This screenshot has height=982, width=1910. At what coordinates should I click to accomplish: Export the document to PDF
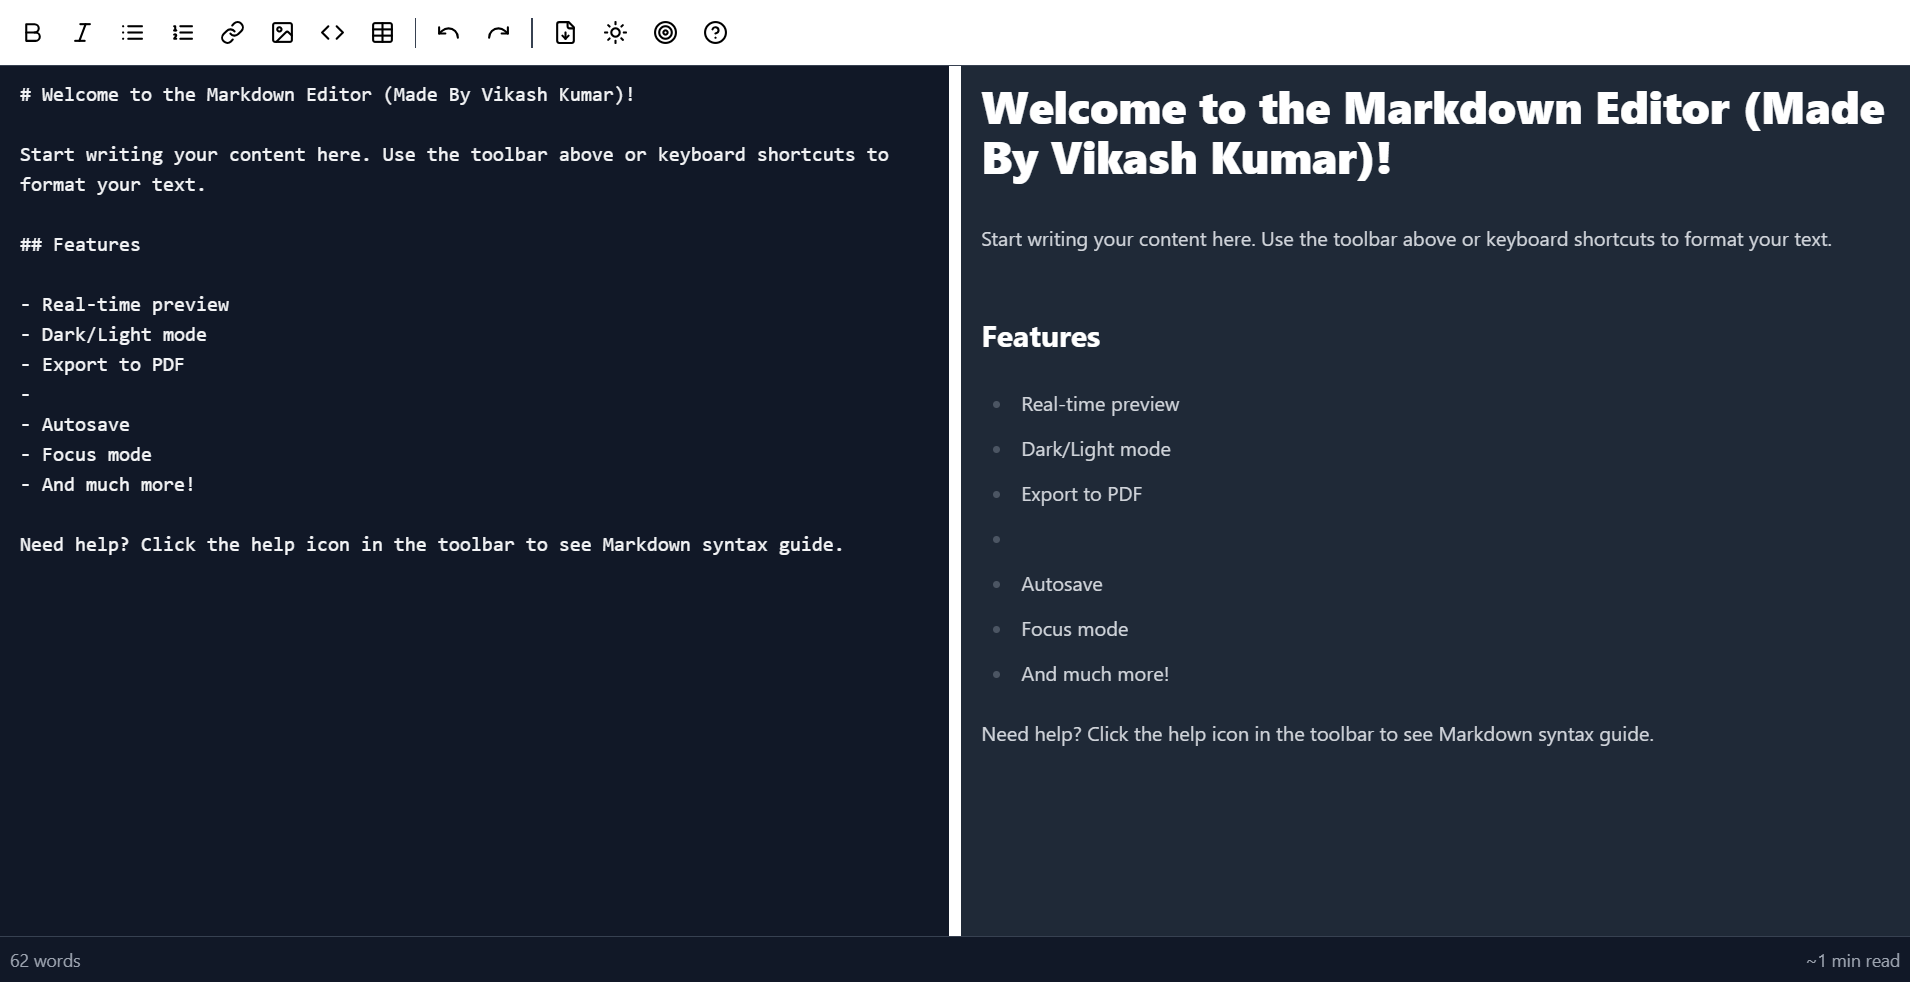tap(565, 33)
